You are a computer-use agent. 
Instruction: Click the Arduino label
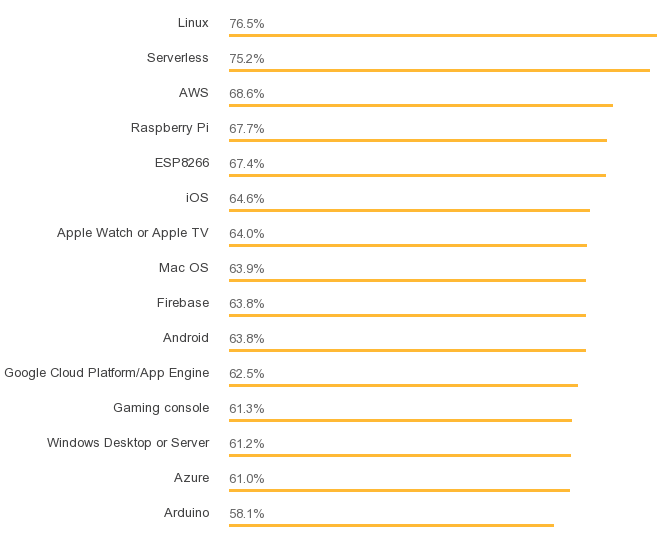coord(187,513)
